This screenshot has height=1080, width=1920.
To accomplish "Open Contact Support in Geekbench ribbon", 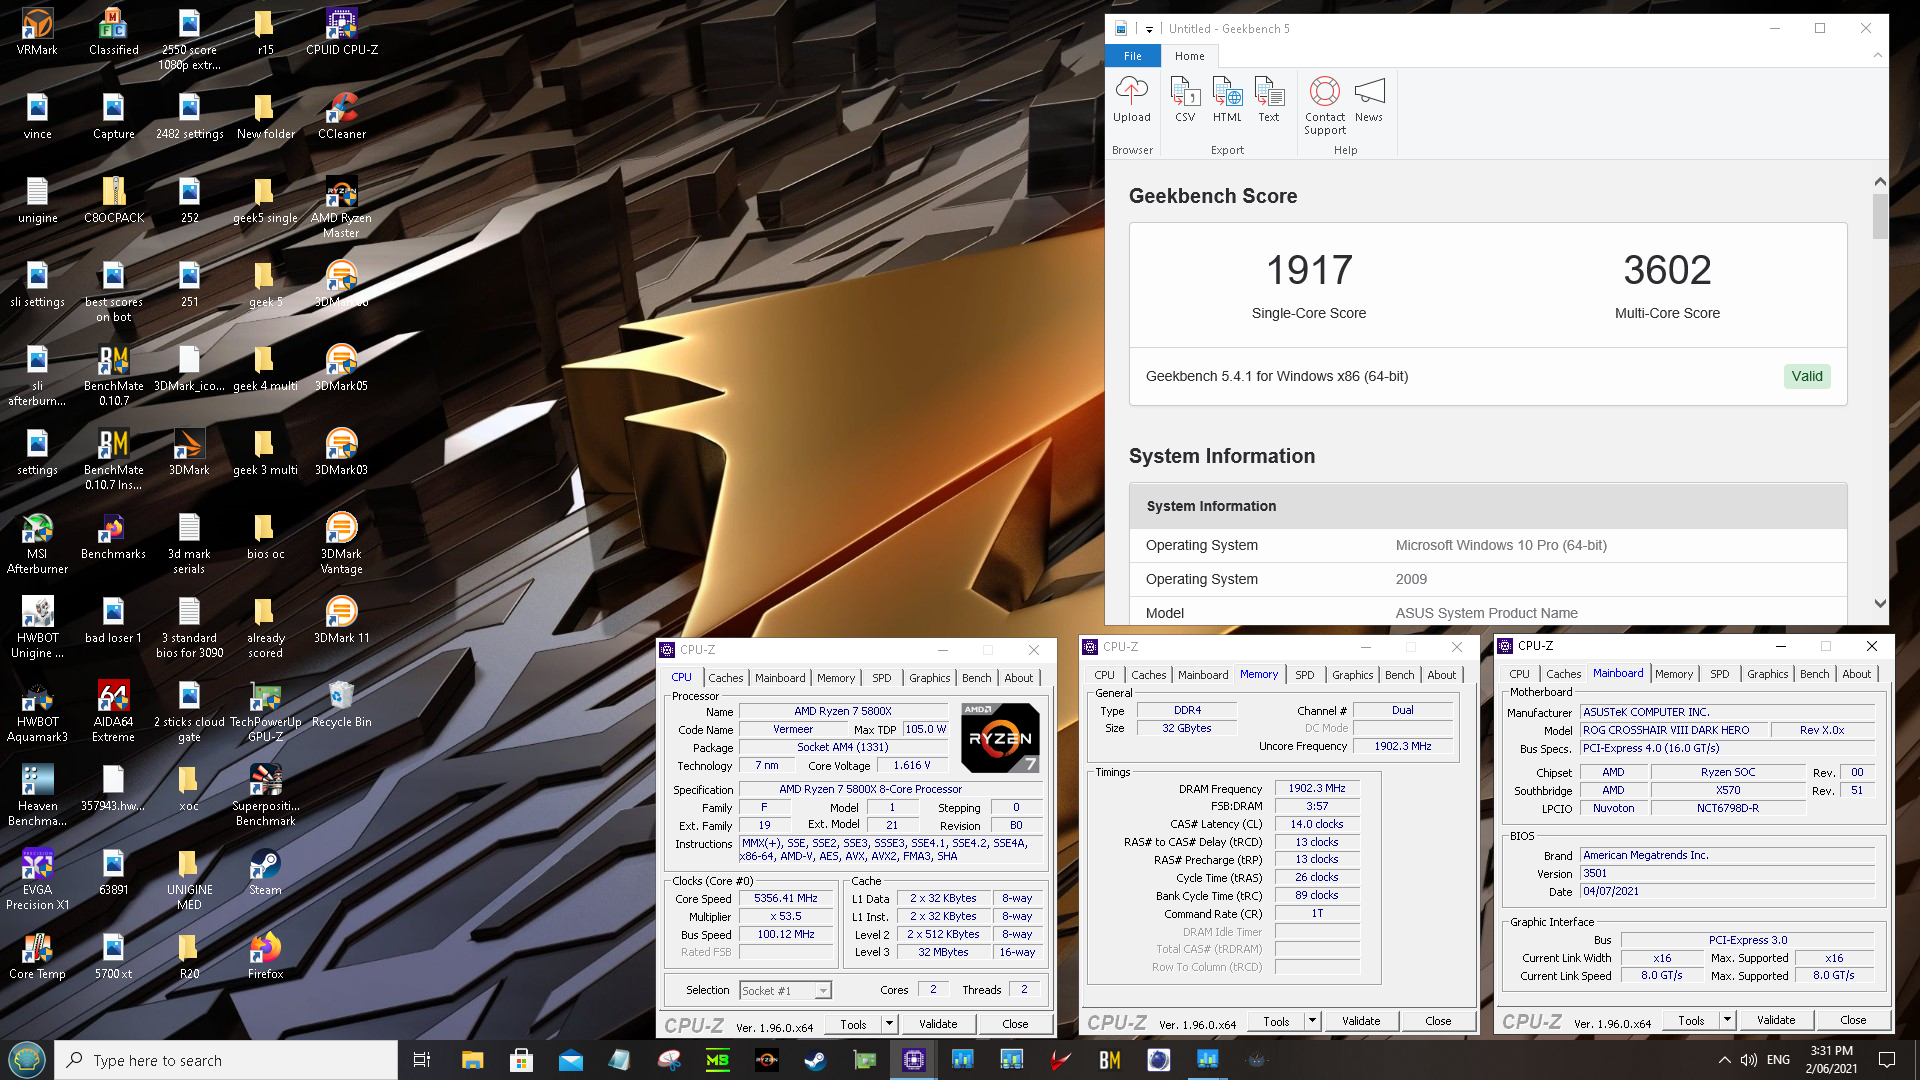I will pyautogui.click(x=1325, y=106).
